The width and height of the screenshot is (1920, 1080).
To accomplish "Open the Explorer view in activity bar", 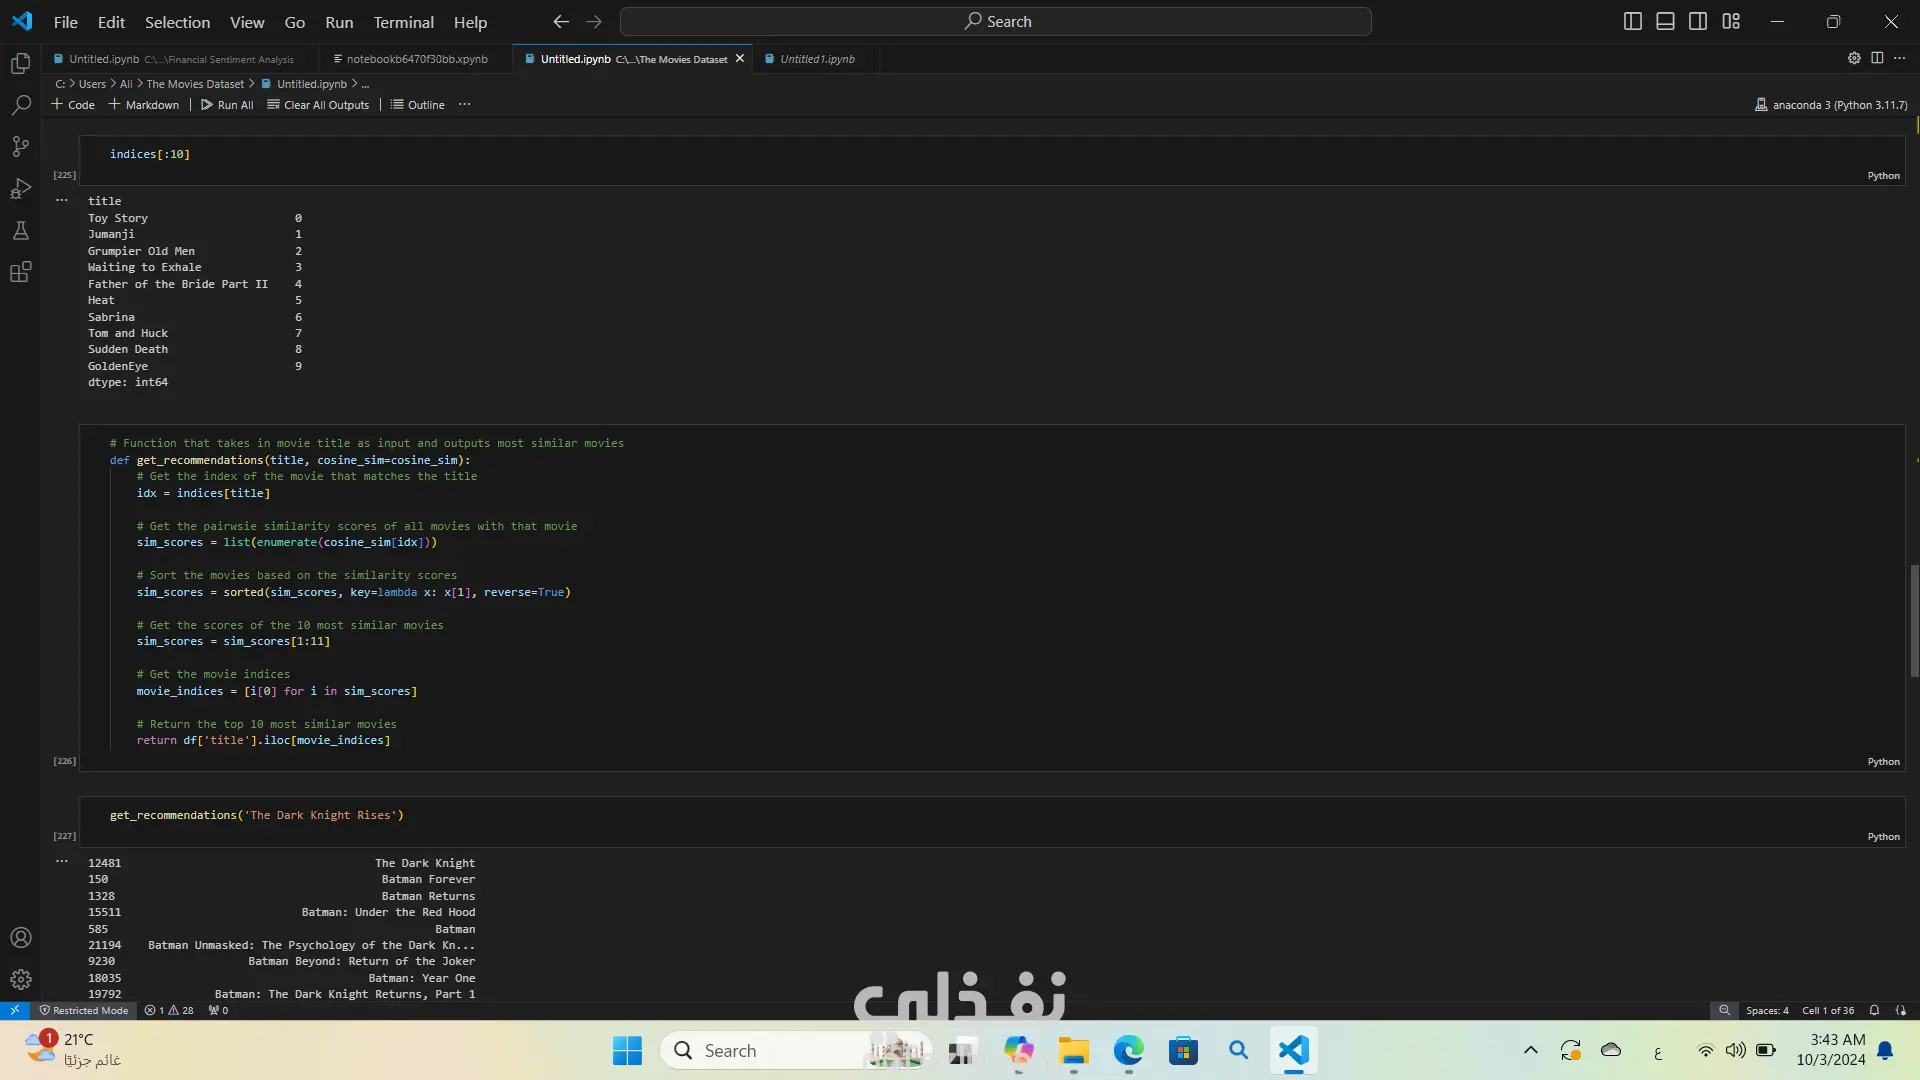I will click(20, 64).
